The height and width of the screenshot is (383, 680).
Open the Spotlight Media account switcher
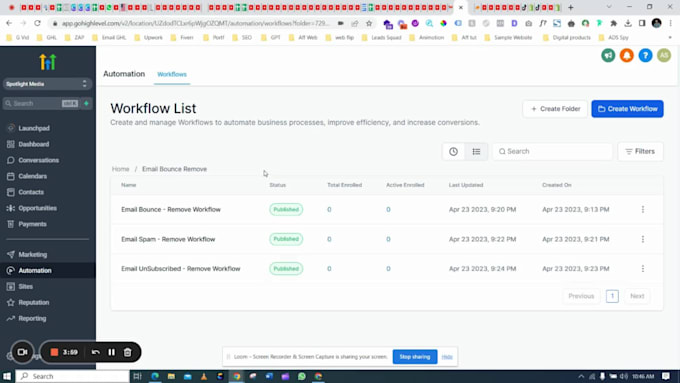[x=47, y=84]
